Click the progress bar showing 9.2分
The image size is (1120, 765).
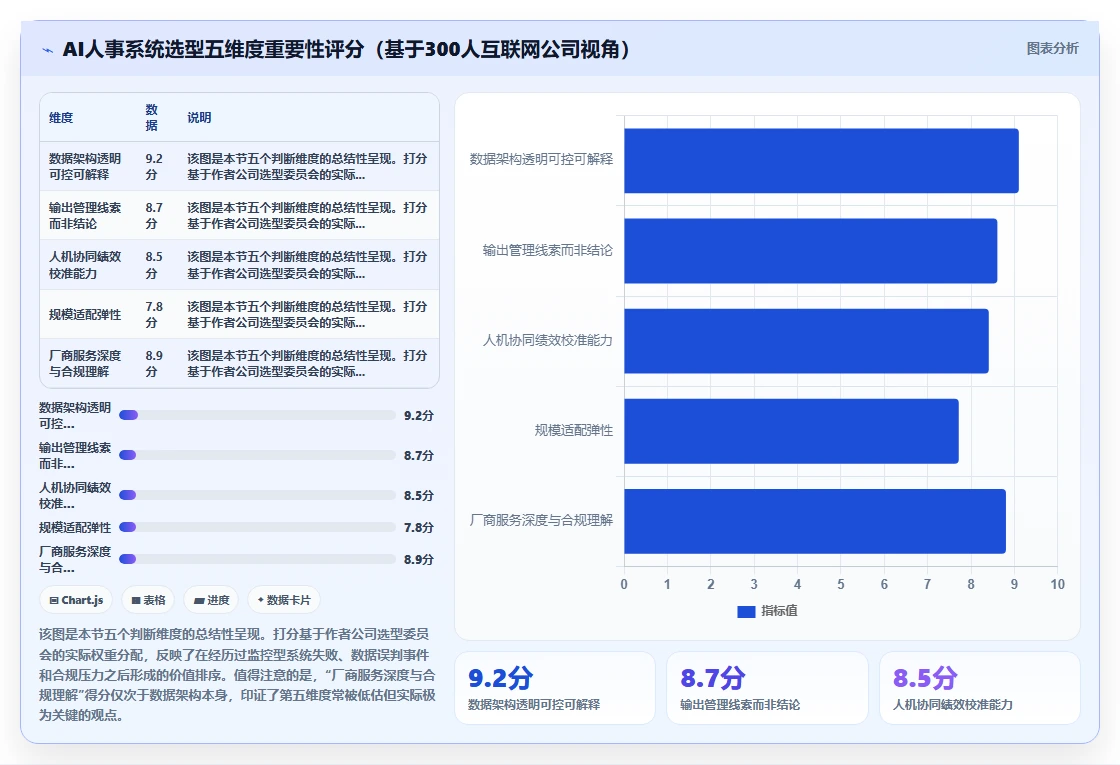click(257, 415)
